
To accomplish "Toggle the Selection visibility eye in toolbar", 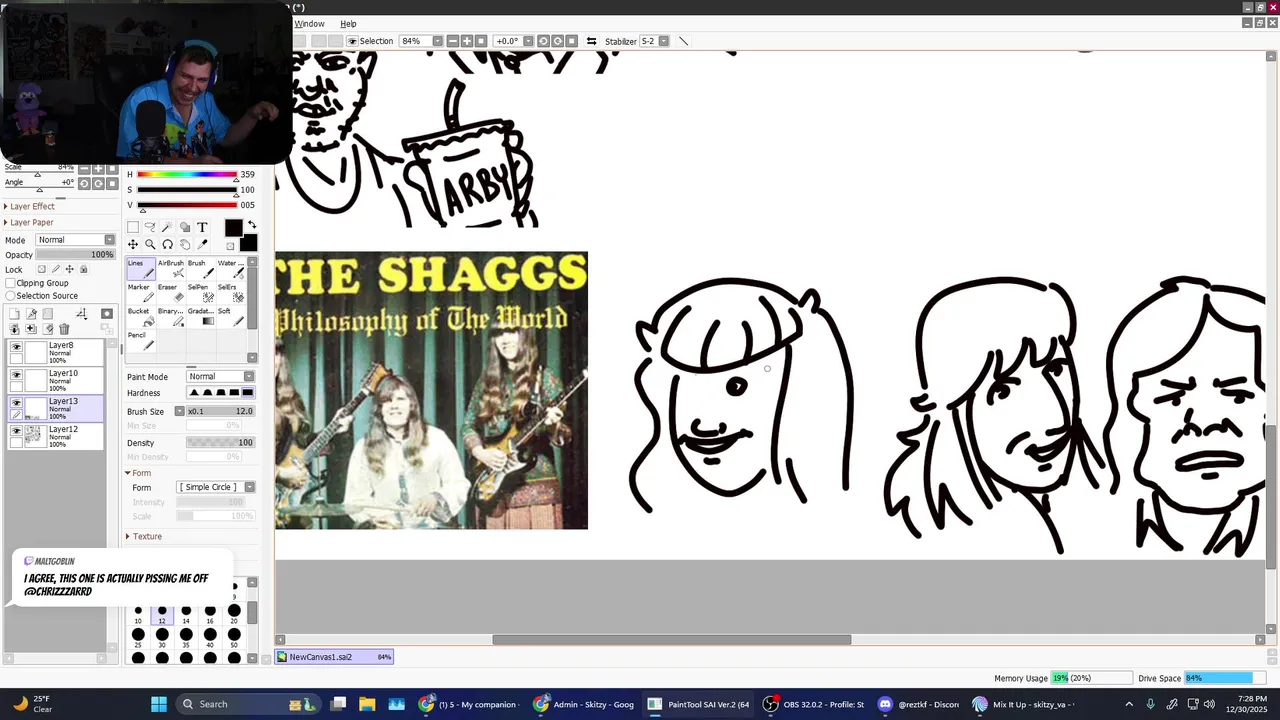I will [352, 41].
